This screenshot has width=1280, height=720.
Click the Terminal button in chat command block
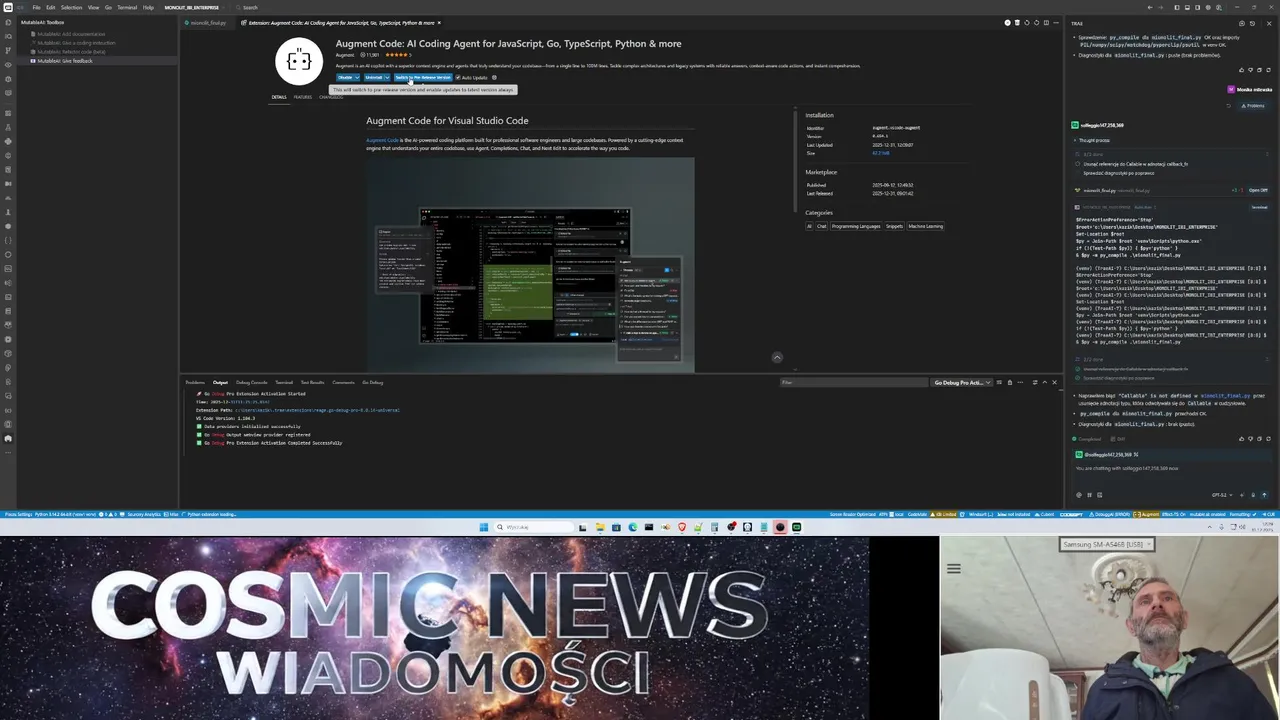click(1259, 207)
